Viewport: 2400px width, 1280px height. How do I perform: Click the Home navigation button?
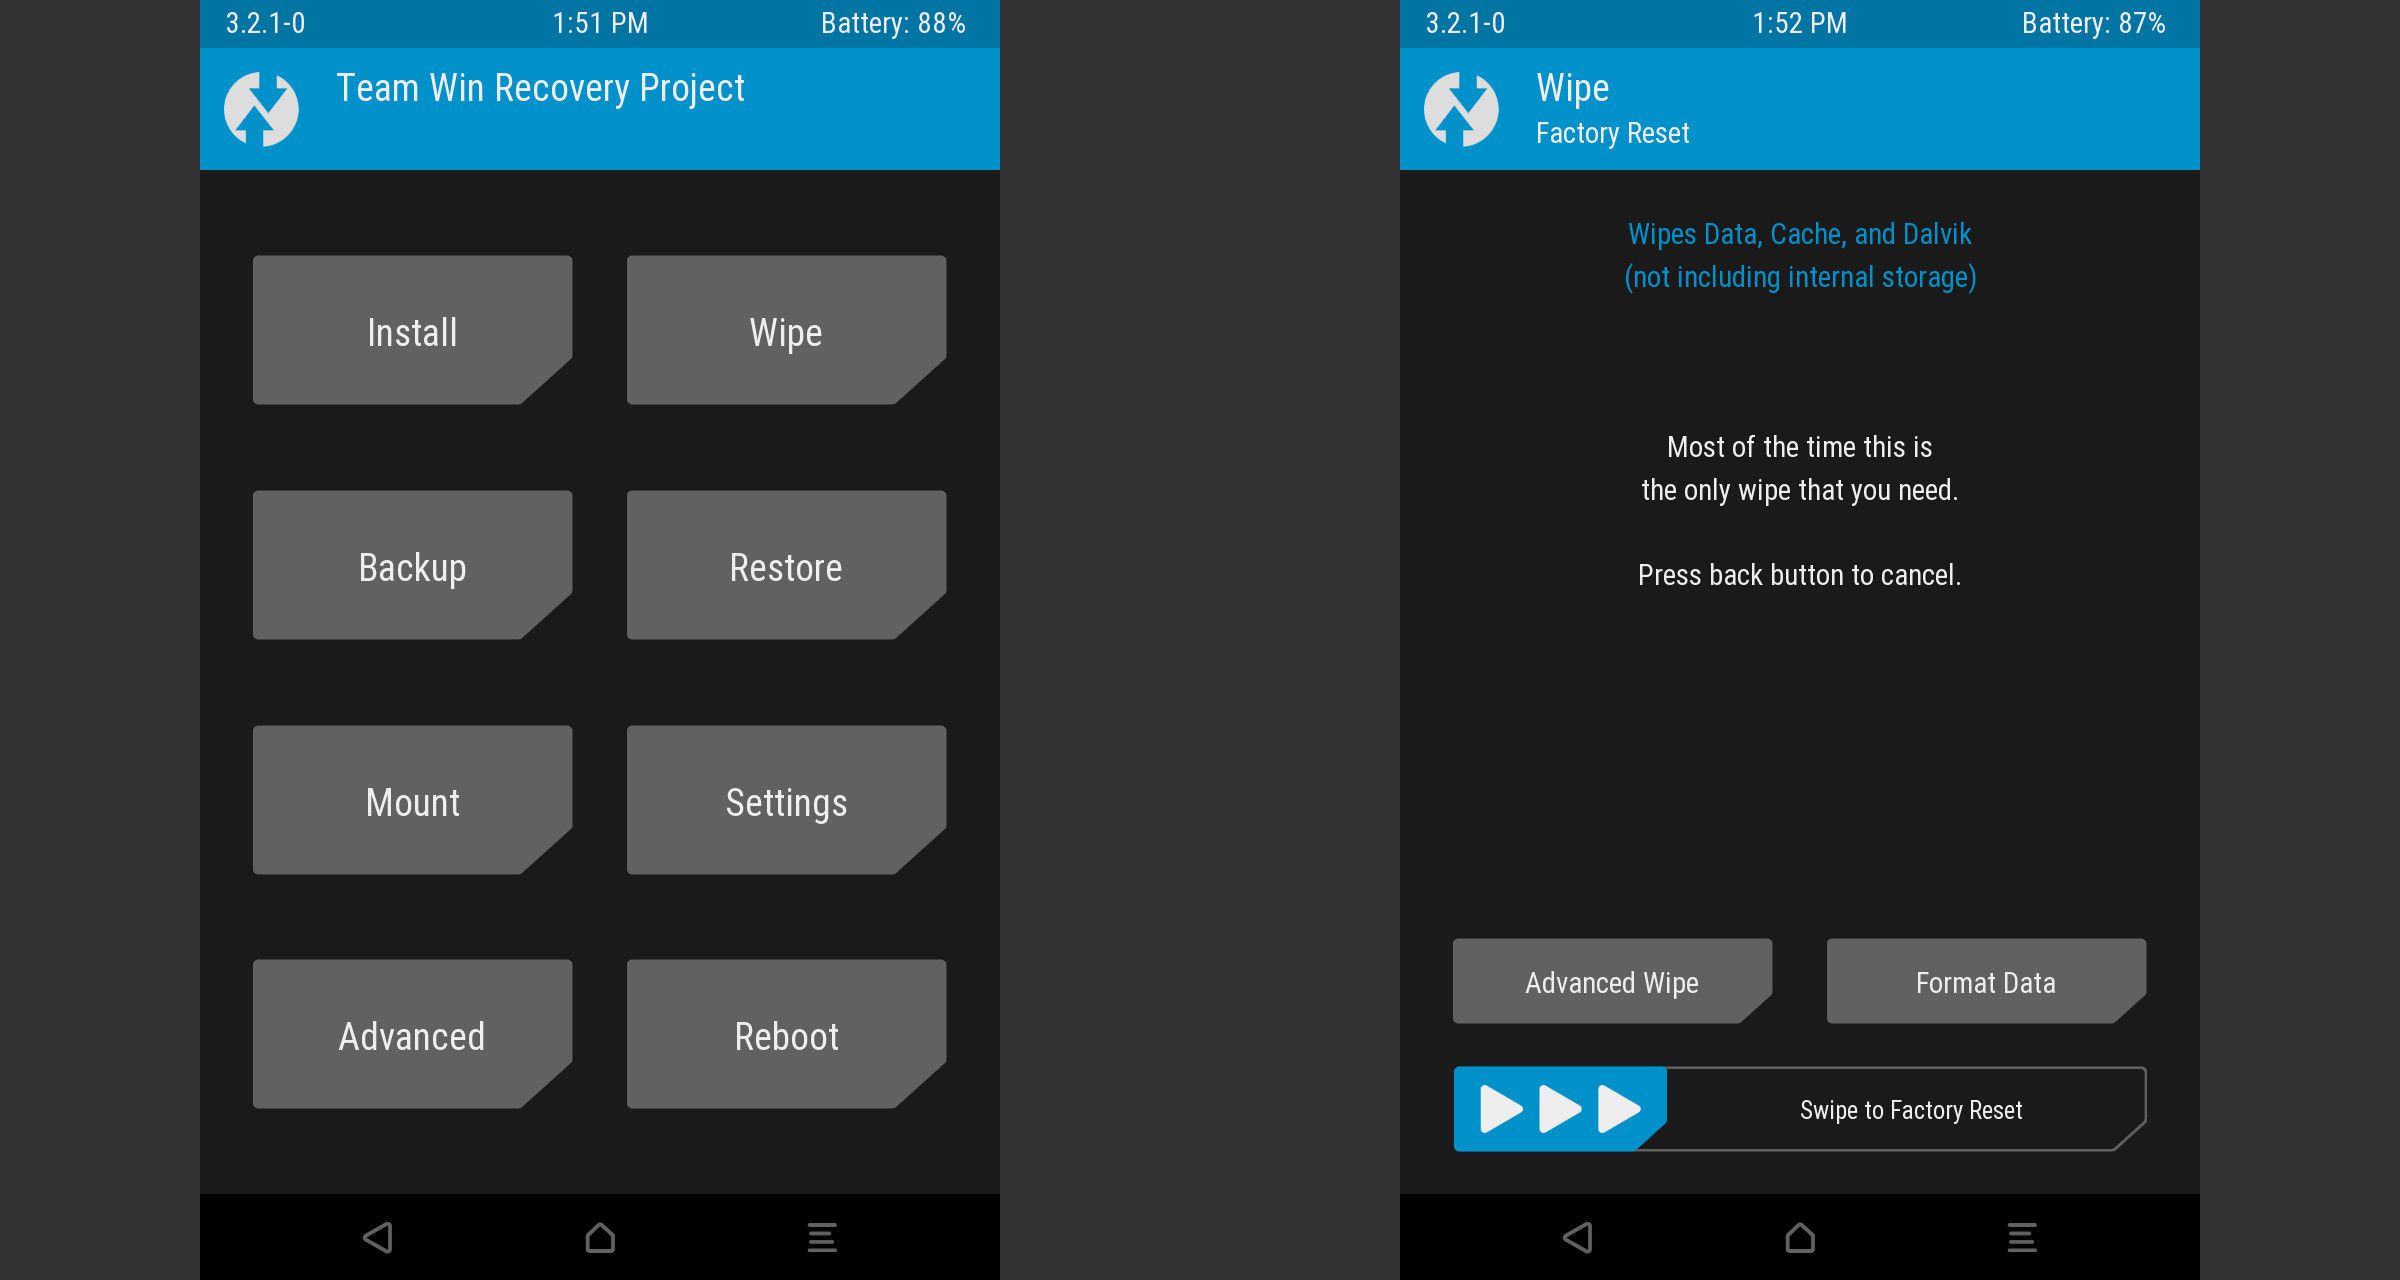tap(598, 1237)
